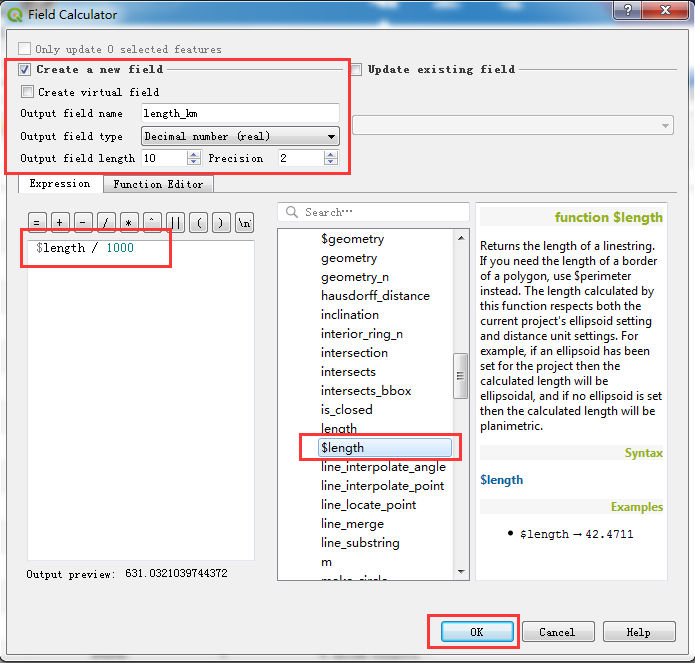Increase the Precision value
Viewport: 695px width, 663px height.
click(x=331, y=154)
